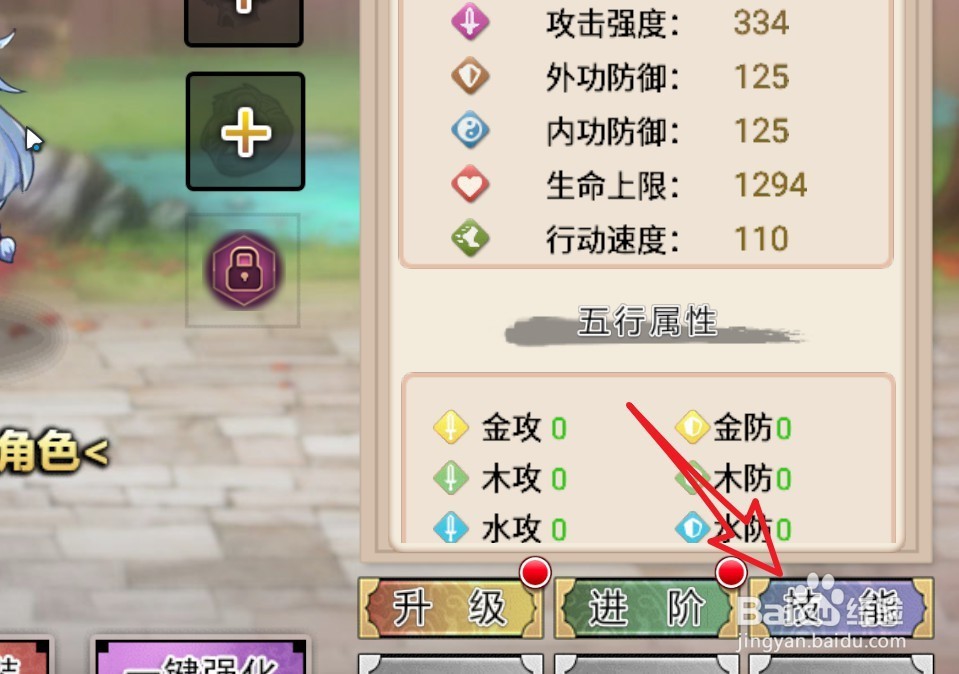Click the brown external defense shield icon
This screenshot has height=674, width=959.
pyautogui.click(x=470, y=76)
